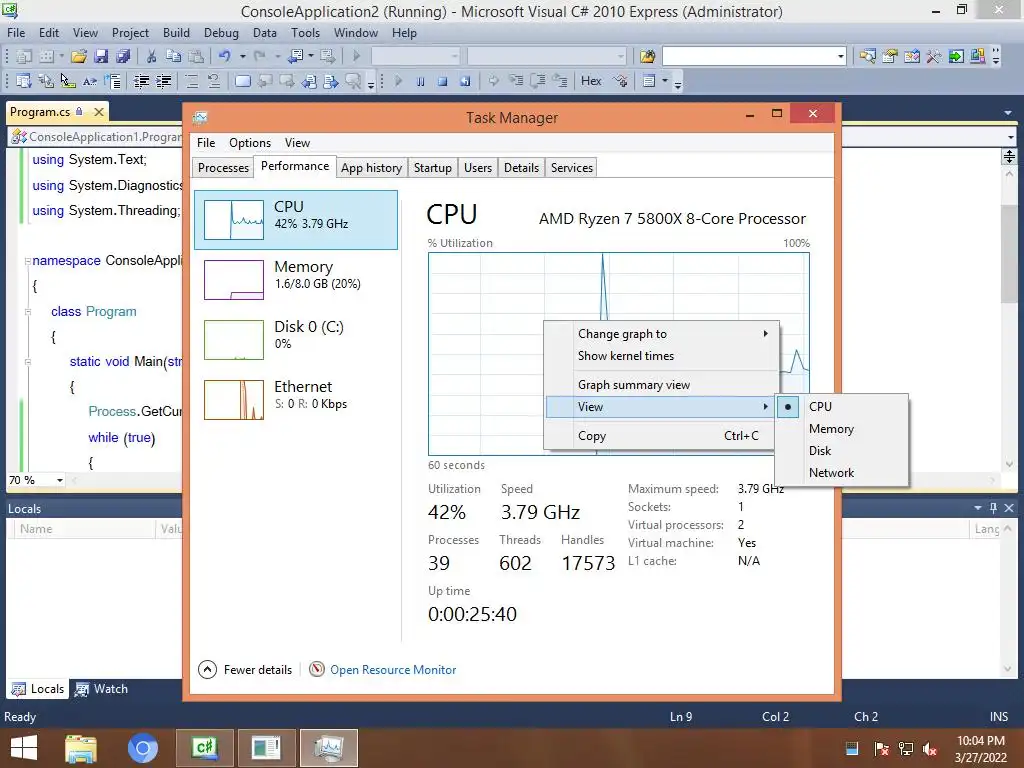Comment out selected lines icon
The width and height of the screenshot is (1024, 768).
191,81
